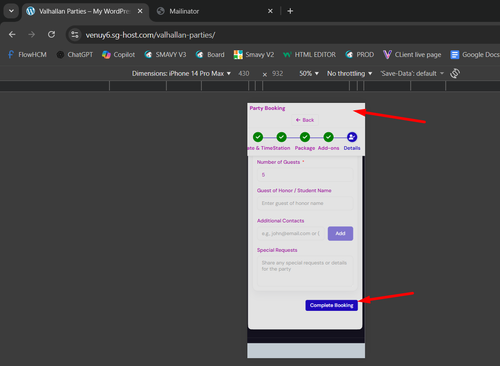Open Board bookmark
The width and height of the screenshot is (500, 366).
click(x=210, y=55)
